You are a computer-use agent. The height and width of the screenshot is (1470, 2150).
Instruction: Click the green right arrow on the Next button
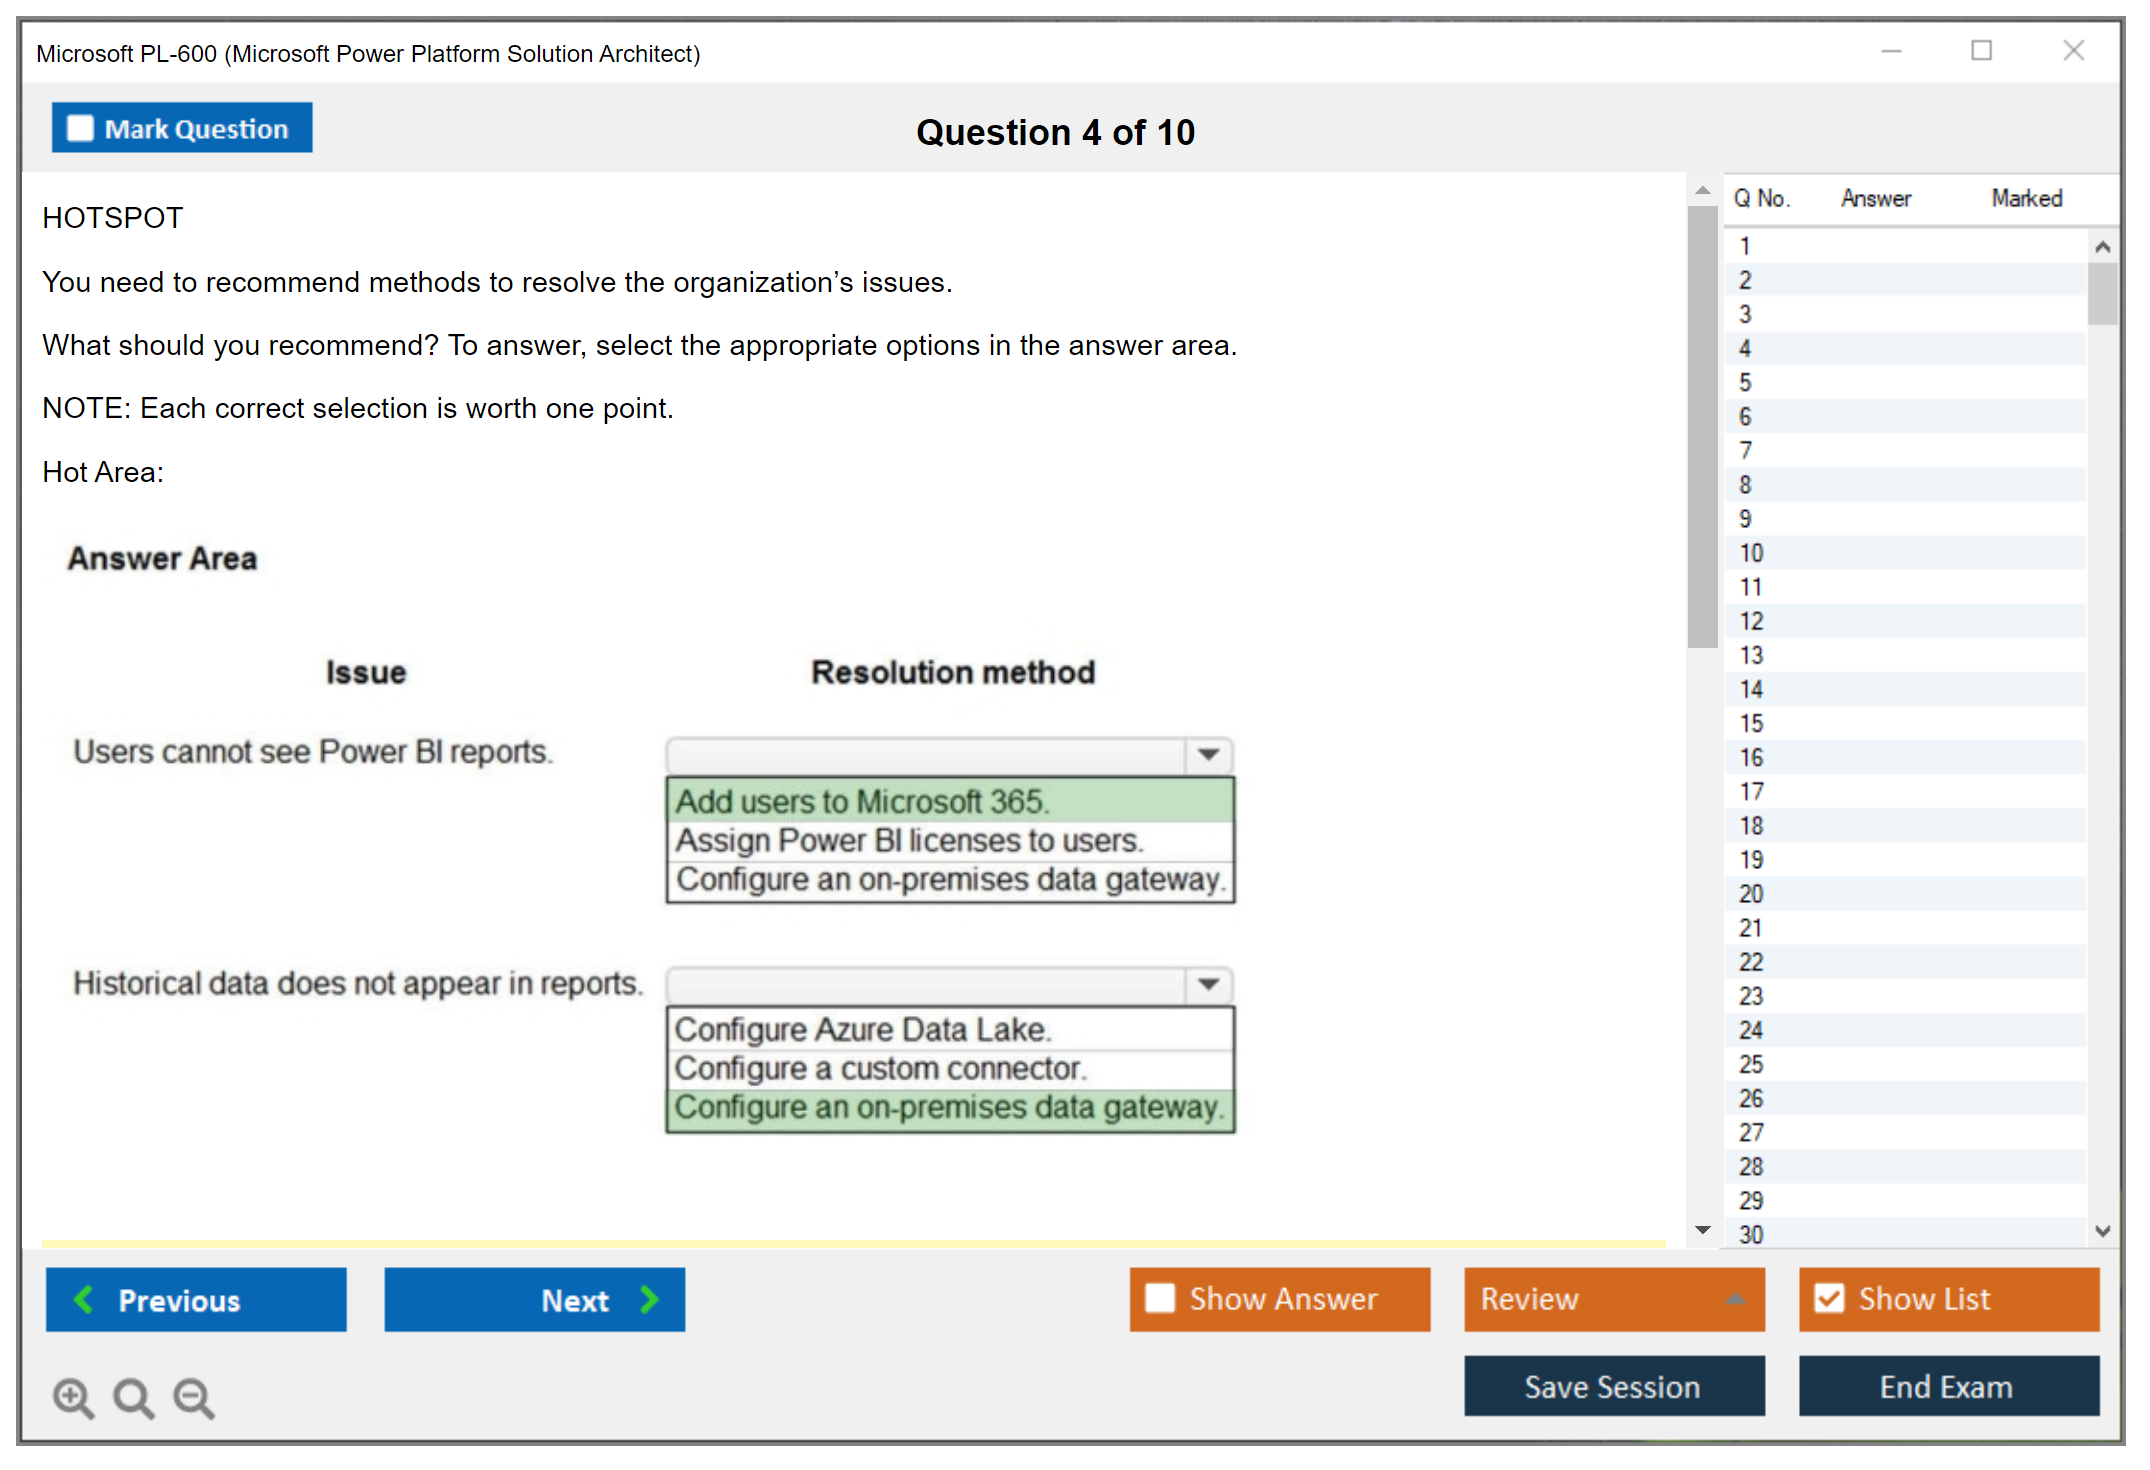tap(650, 1299)
